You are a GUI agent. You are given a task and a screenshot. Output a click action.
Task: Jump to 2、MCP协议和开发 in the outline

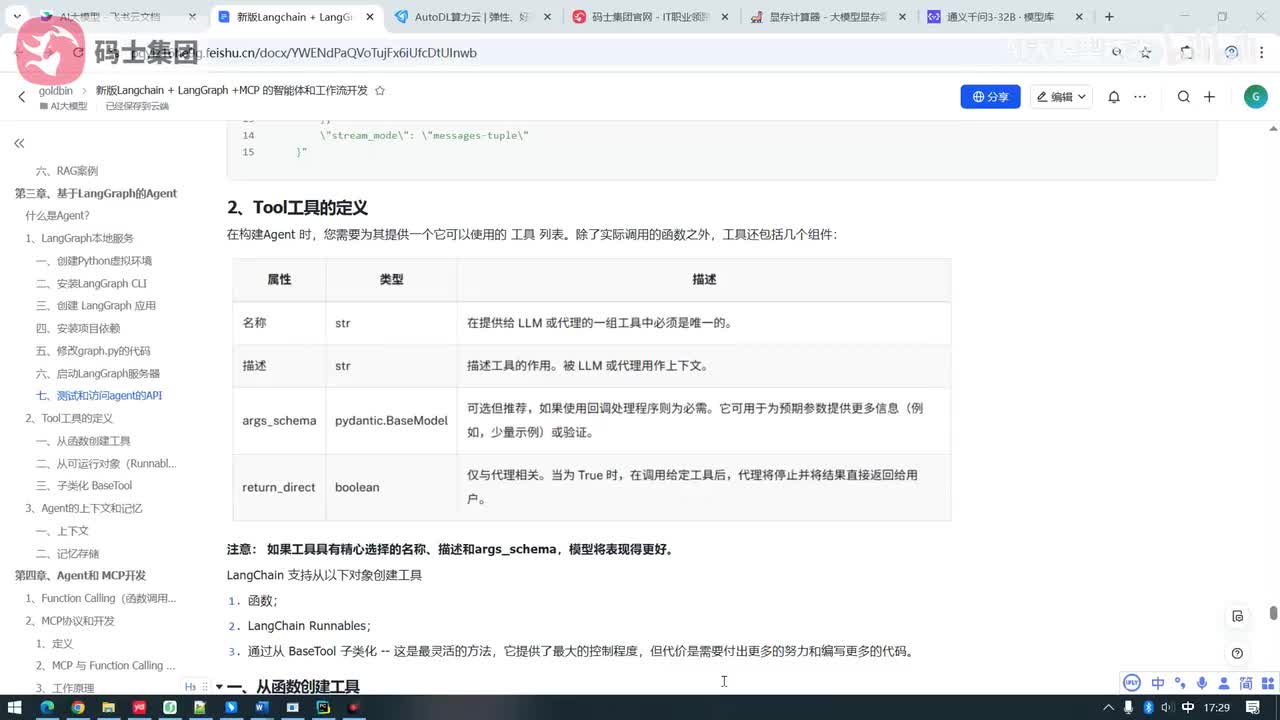tap(70, 621)
